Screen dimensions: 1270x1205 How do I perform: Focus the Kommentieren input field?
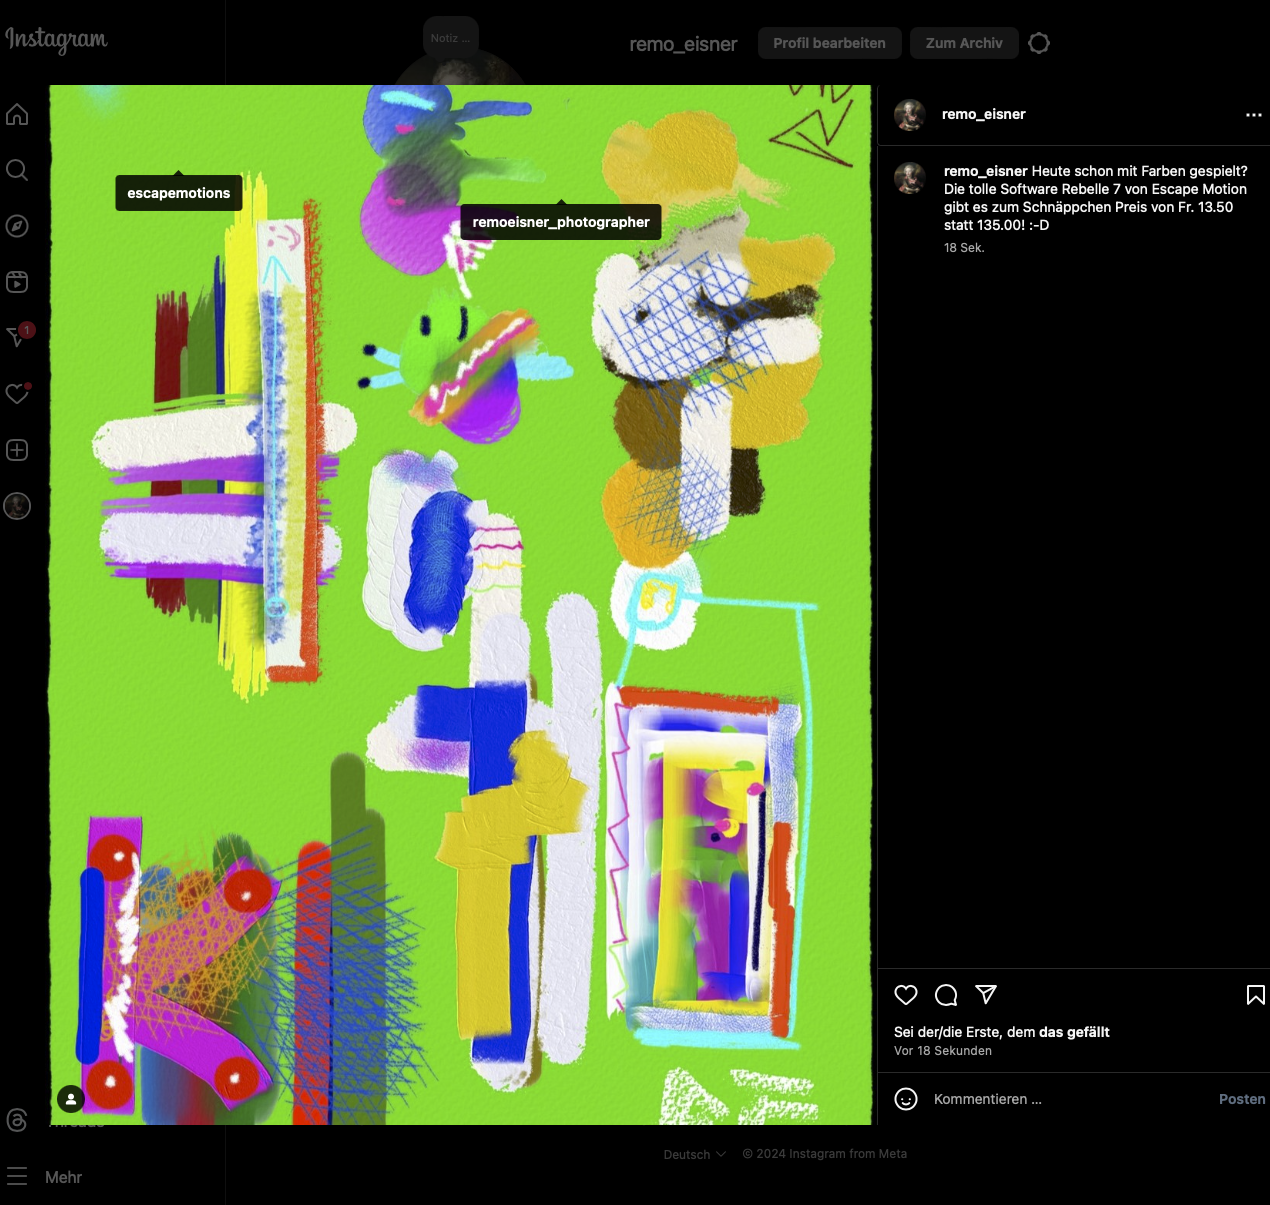(x=1070, y=1099)
